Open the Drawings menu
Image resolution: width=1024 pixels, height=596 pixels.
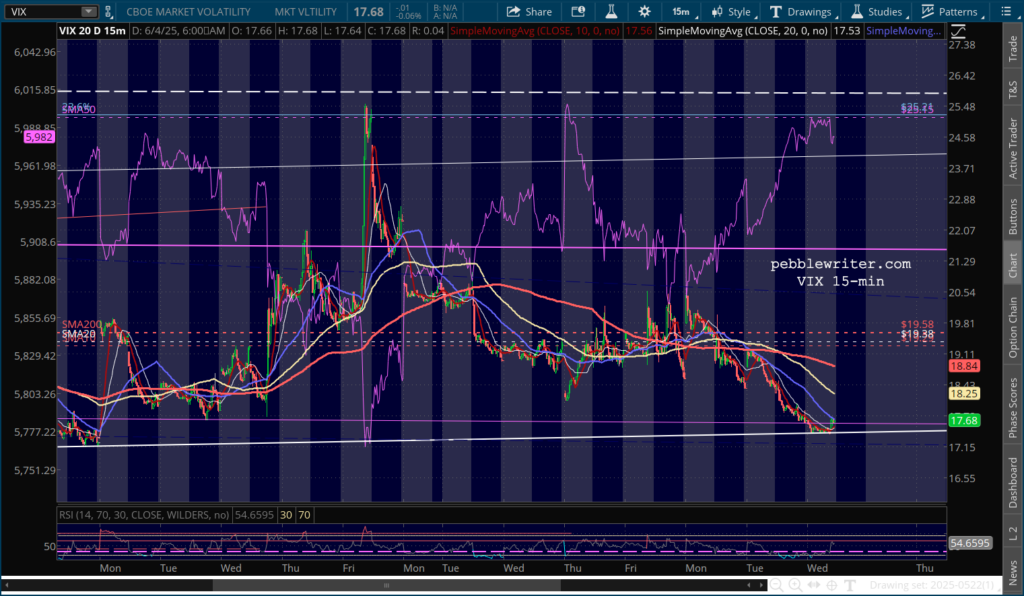click(801, 12)
